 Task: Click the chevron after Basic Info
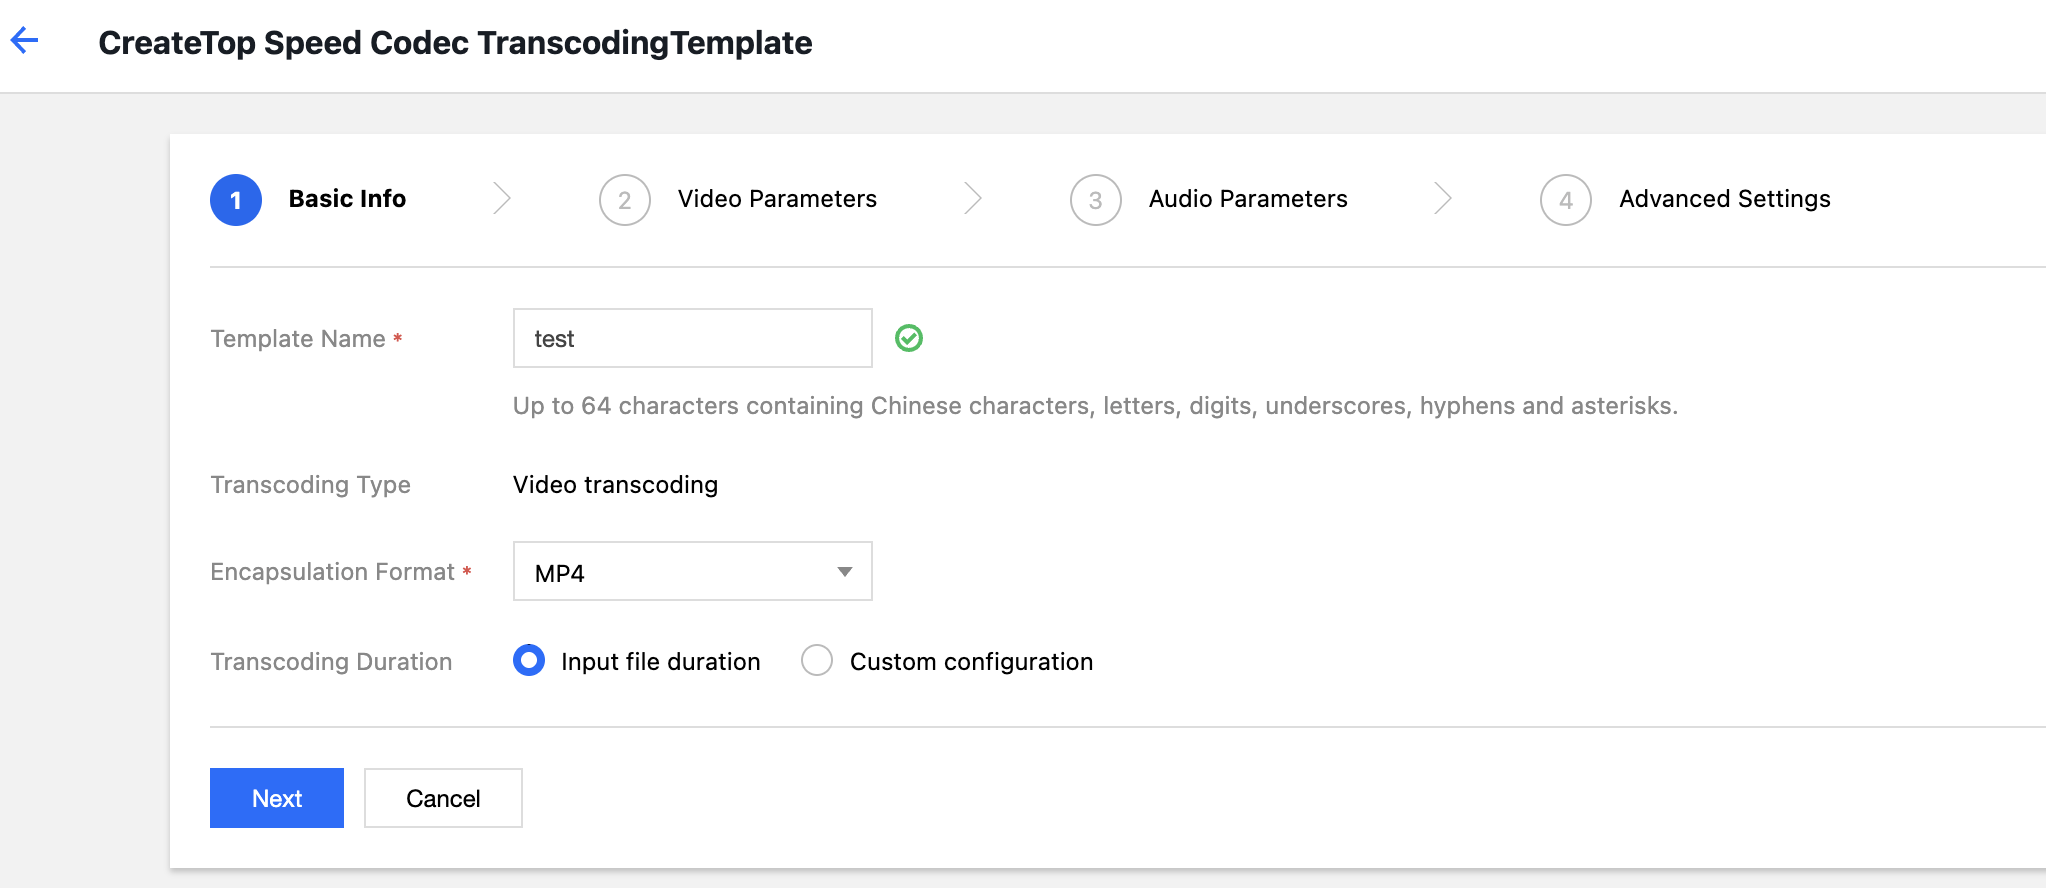click(502, 199)
